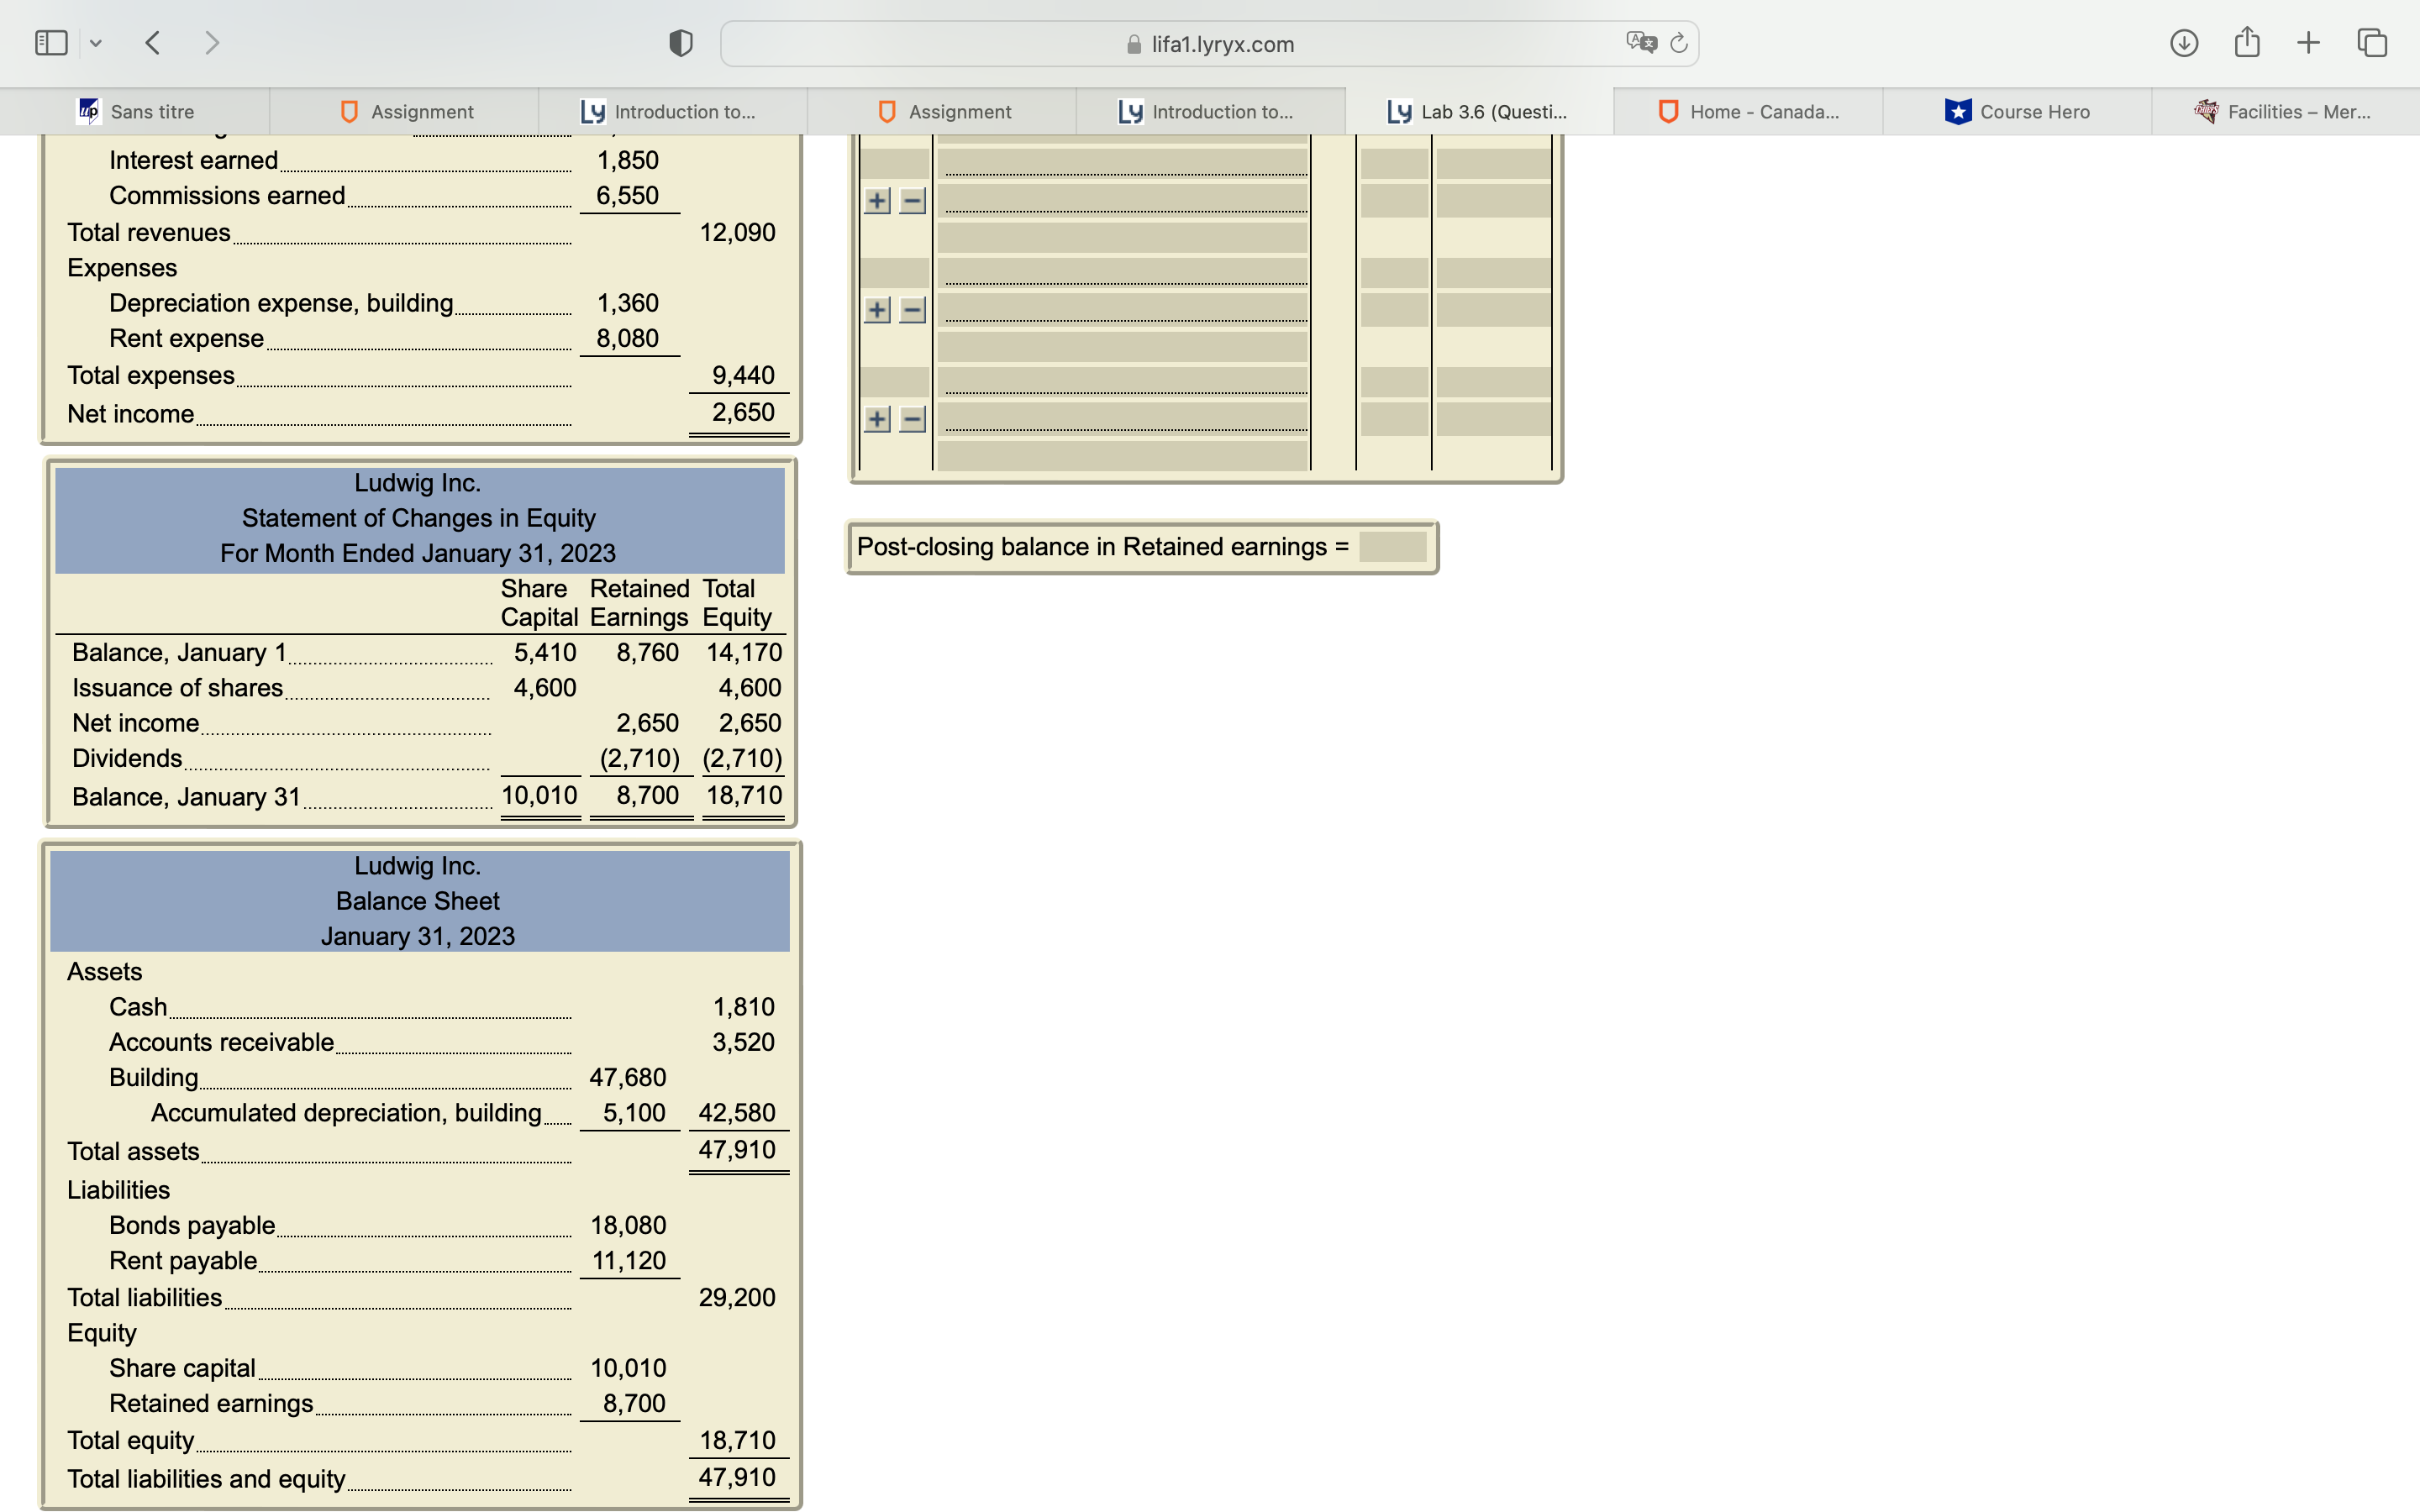Add a row with the bottom plus button
The width and height of the screenshot is (2420, 1512).
(877, 419)
